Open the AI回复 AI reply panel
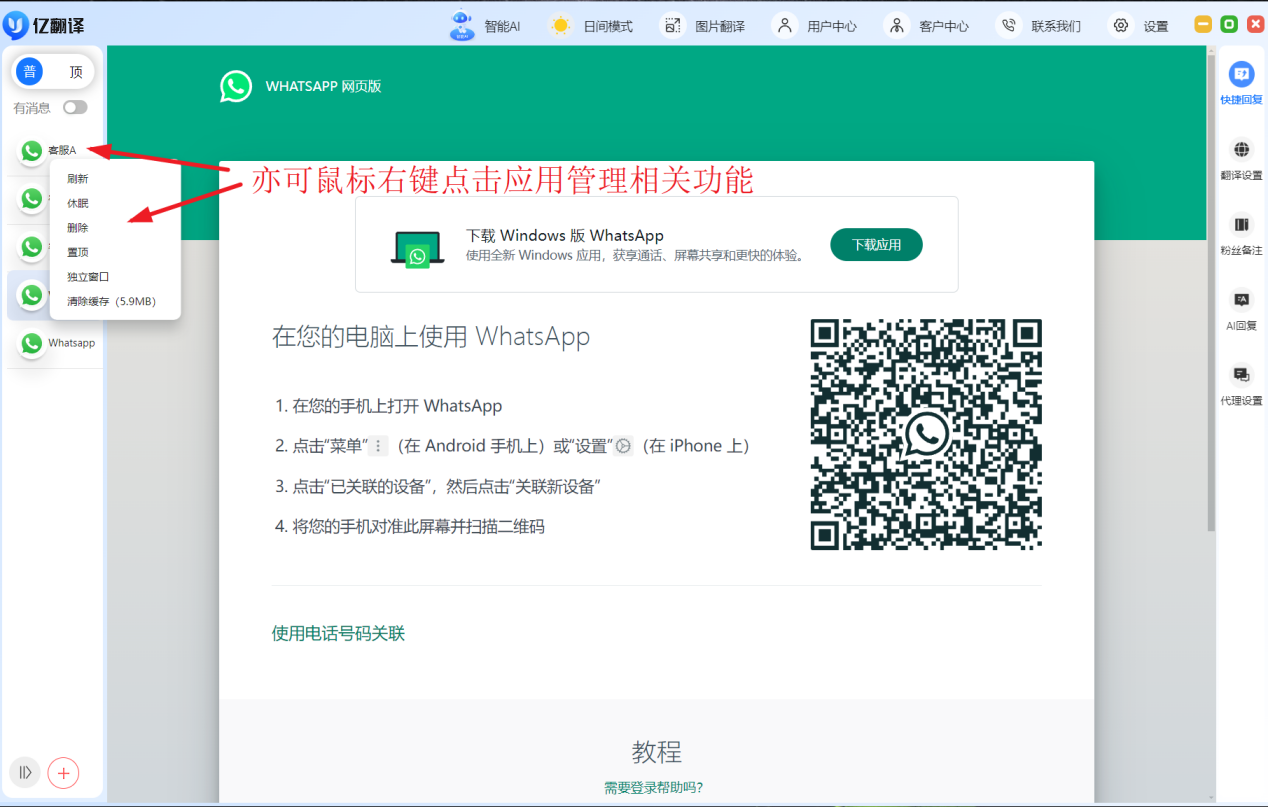This screenshot has width=1268, height=807. (1240, 311)
